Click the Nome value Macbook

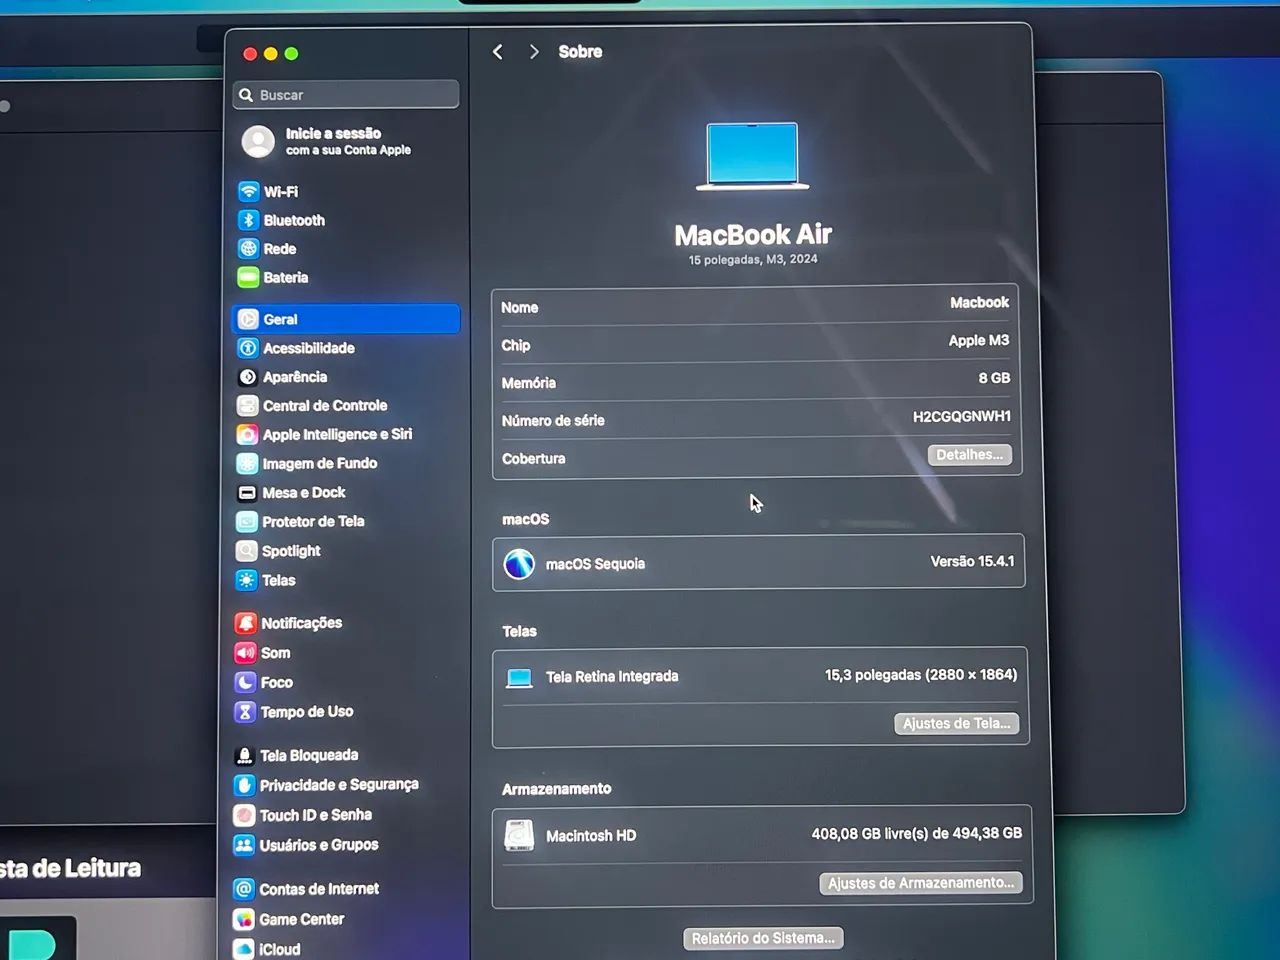pyautogui.click(x=979, y=302)
